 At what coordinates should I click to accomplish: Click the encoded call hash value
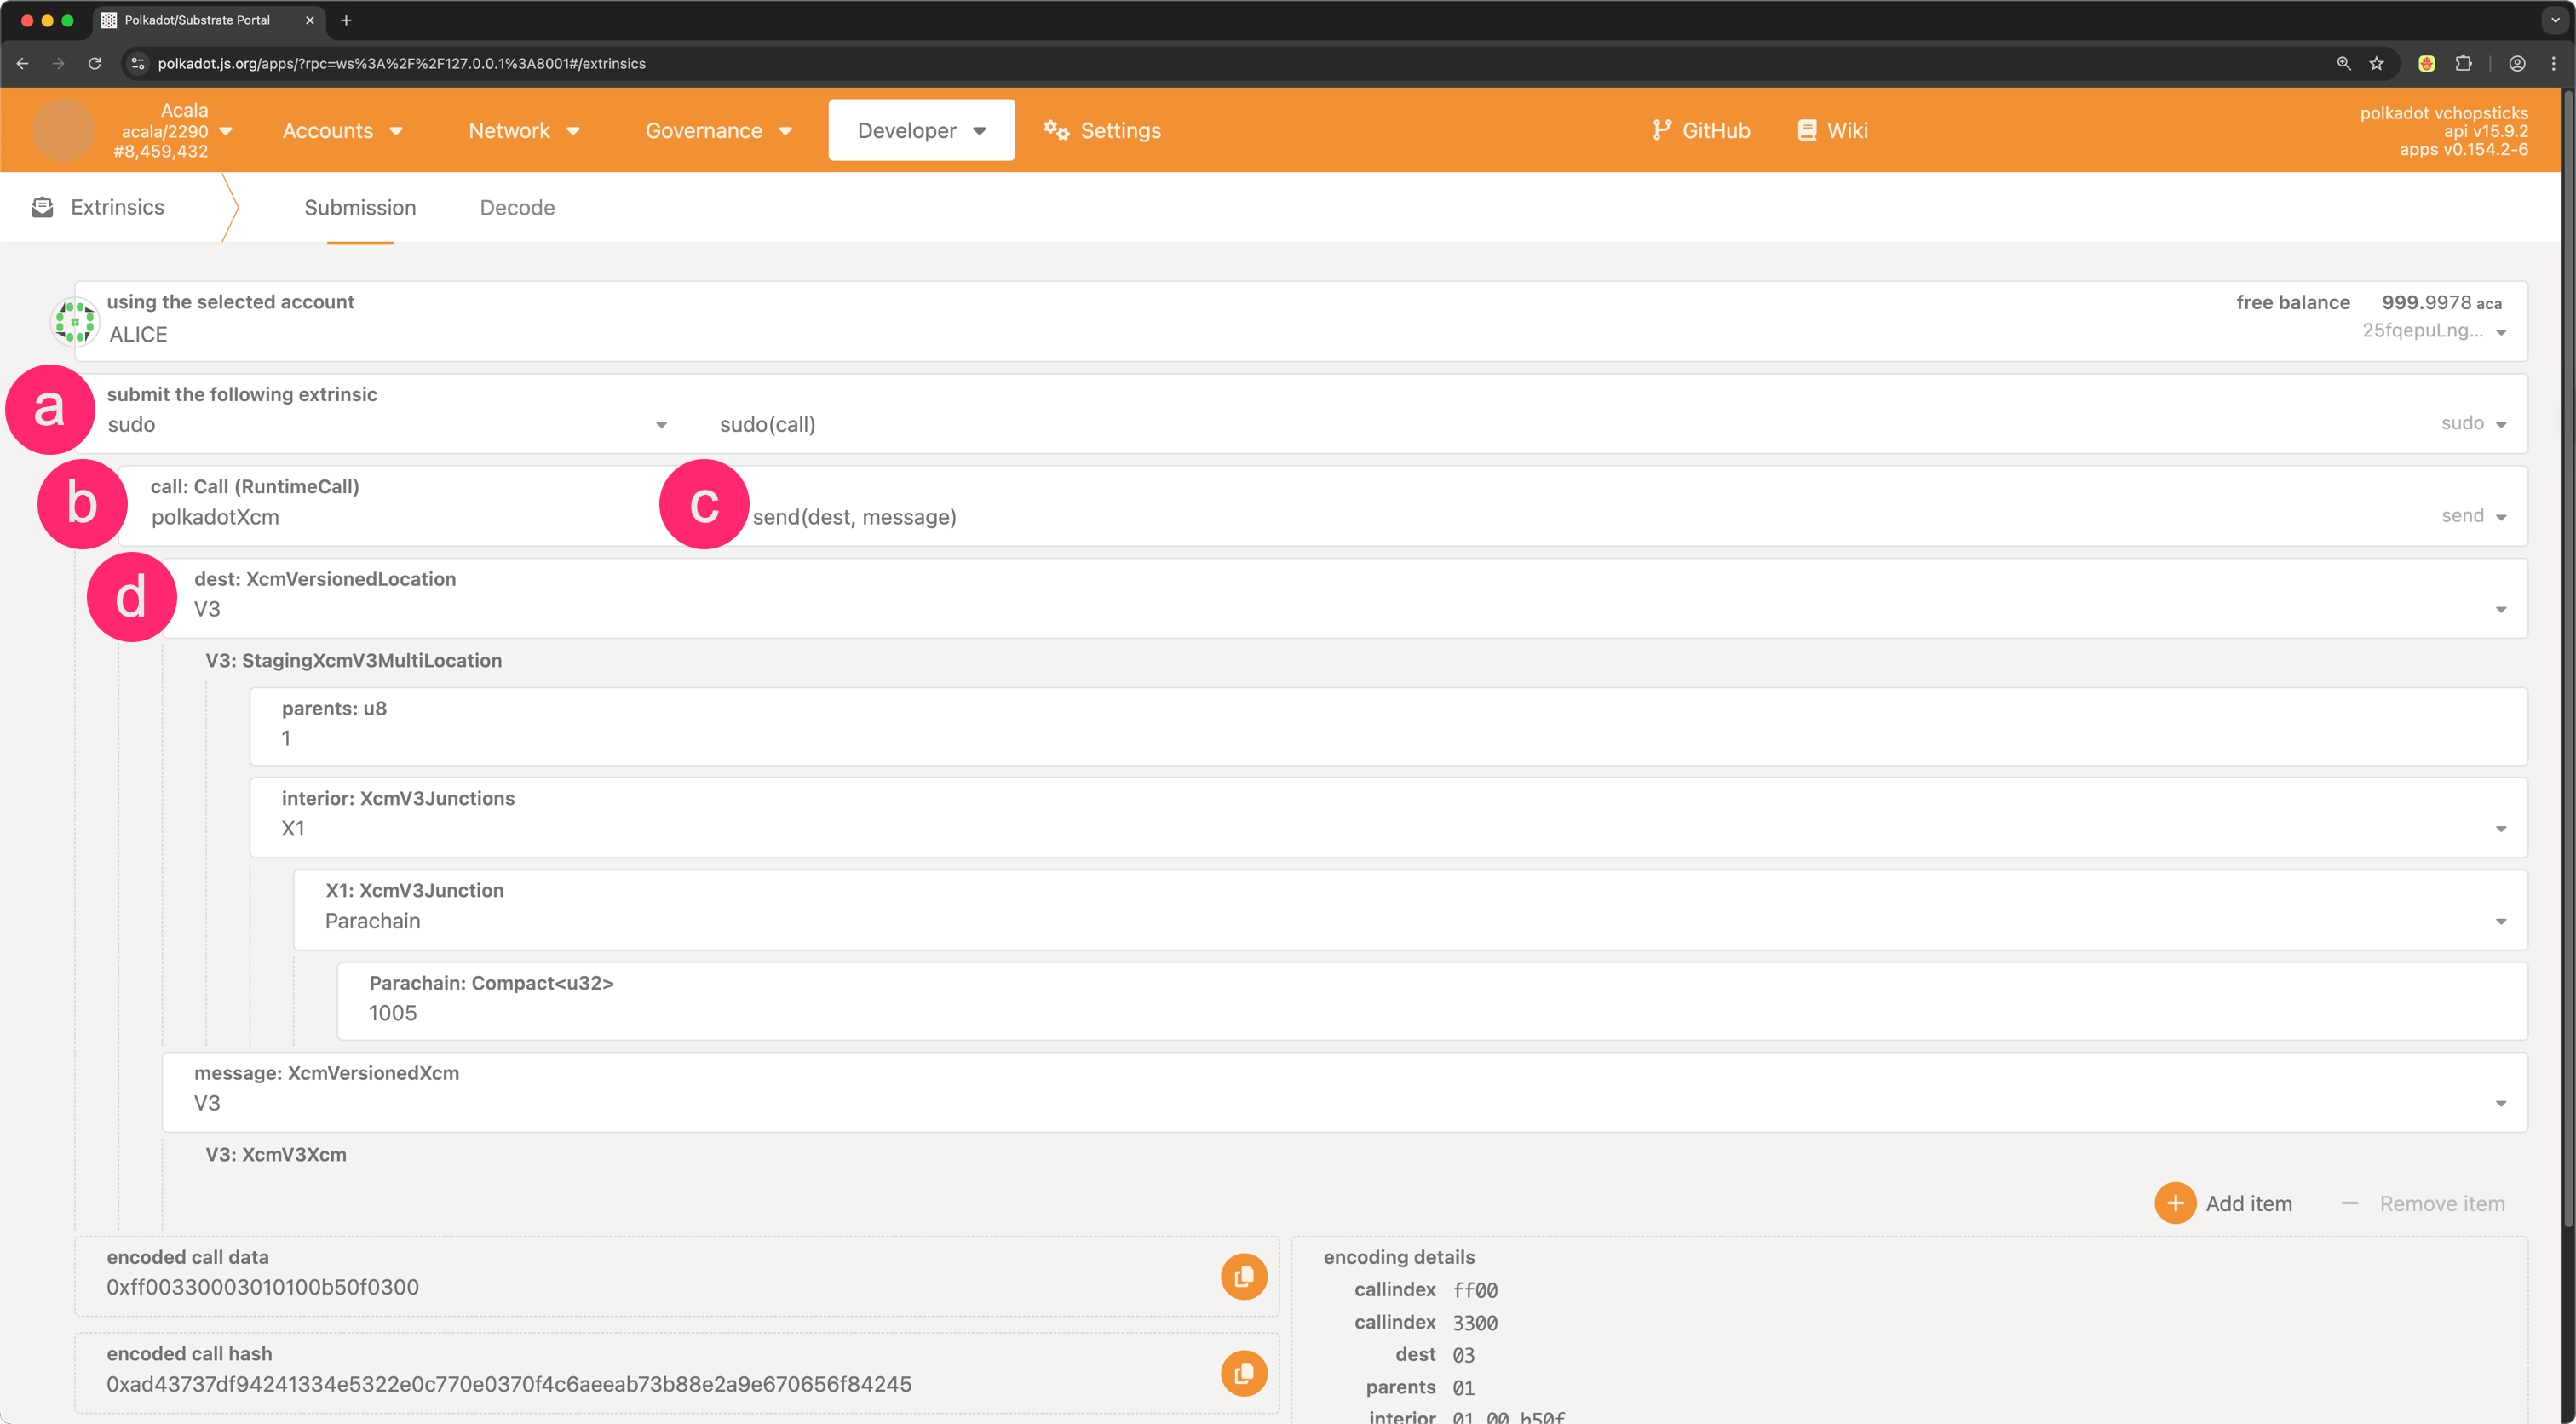coord(509,1384)
